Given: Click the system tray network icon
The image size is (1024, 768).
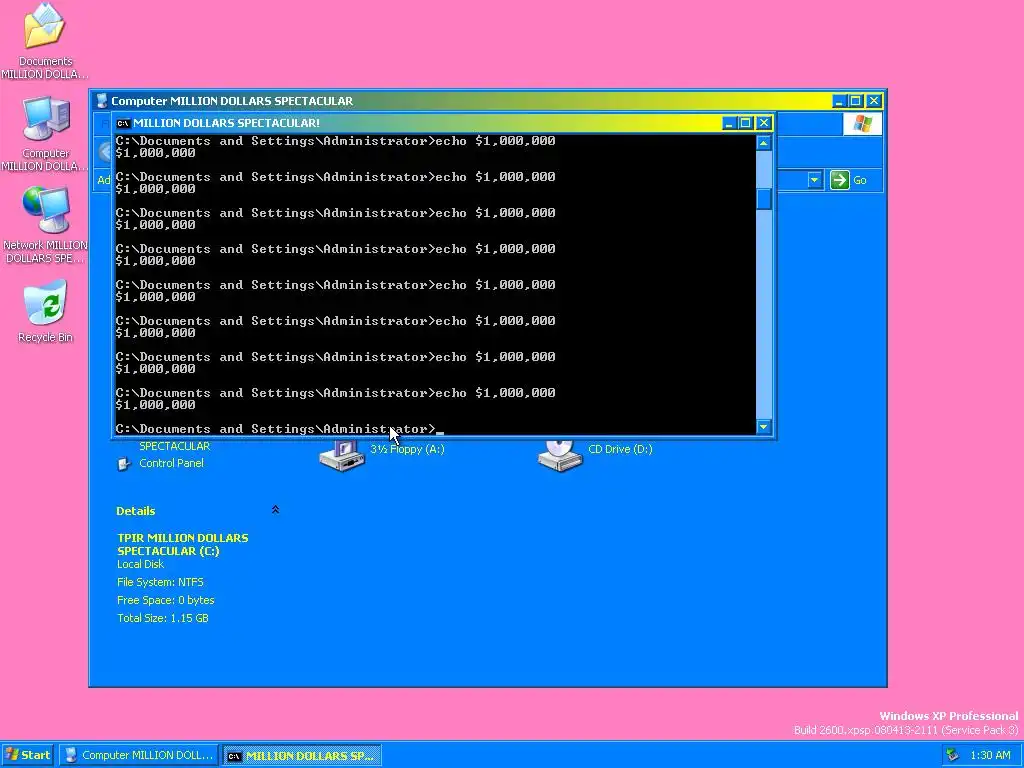Looking at the screenshot, I should 953,755.
